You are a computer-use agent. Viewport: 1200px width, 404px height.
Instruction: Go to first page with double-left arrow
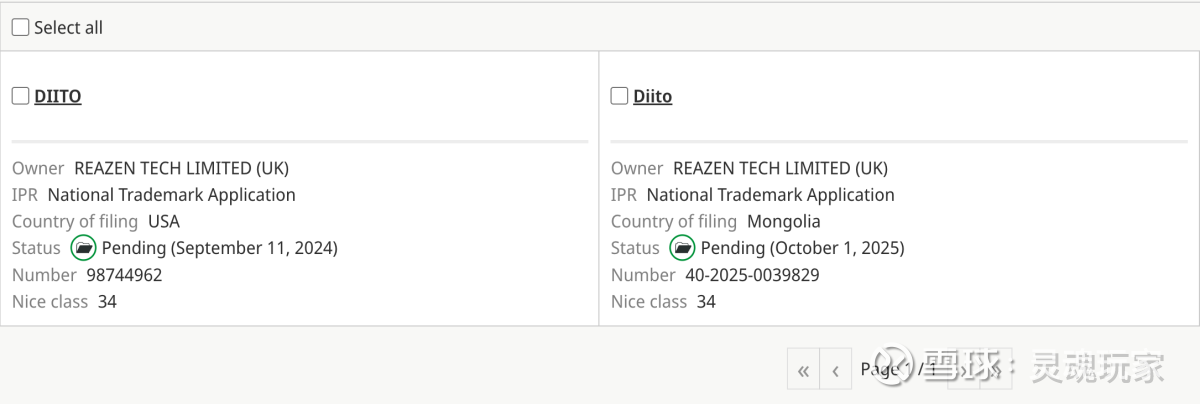coord(803,370)
